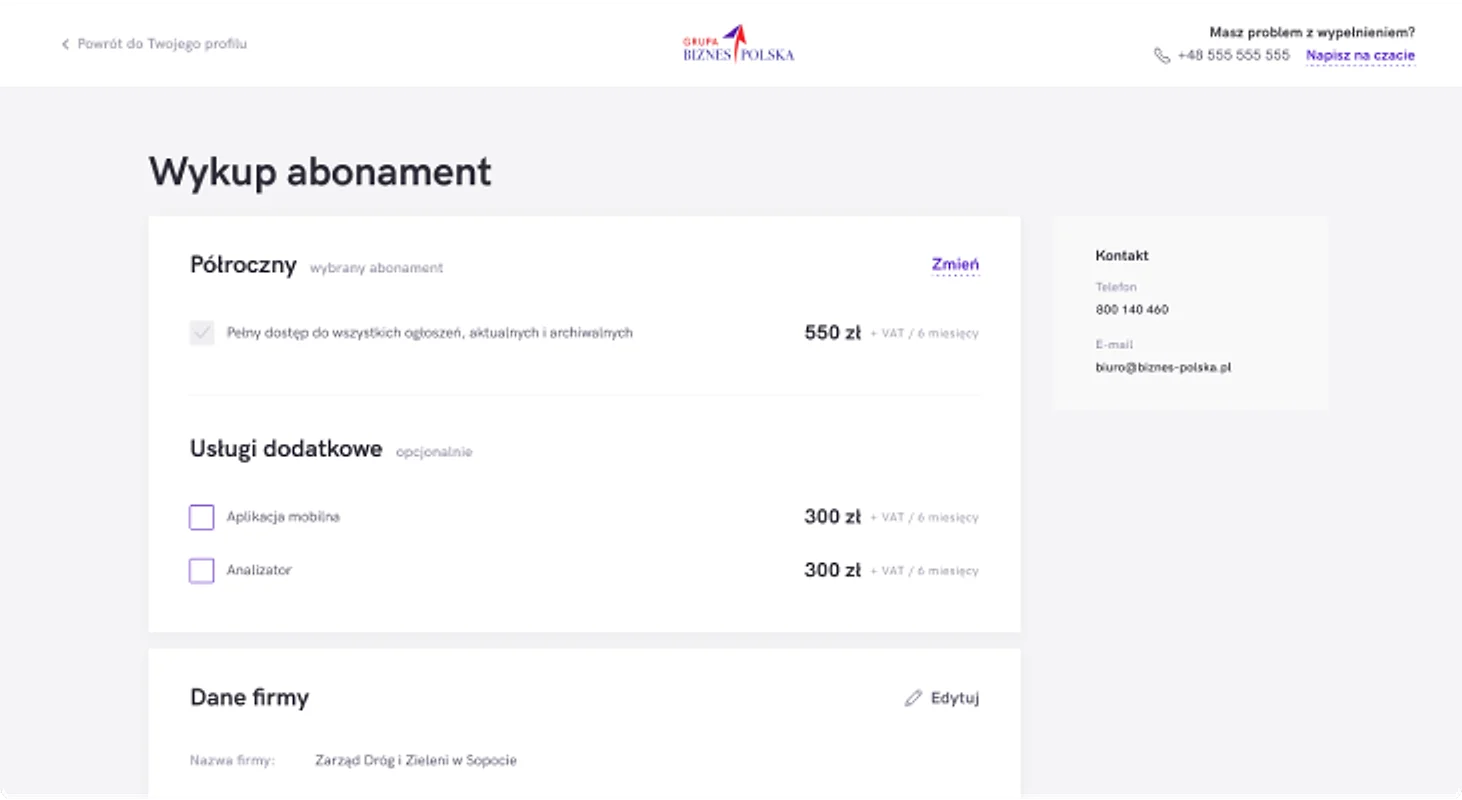Screen dimensions: 1462x800
Task: Click Zarząd Dróg i Zieleni w Sopocie
Action: coord(416,760)
